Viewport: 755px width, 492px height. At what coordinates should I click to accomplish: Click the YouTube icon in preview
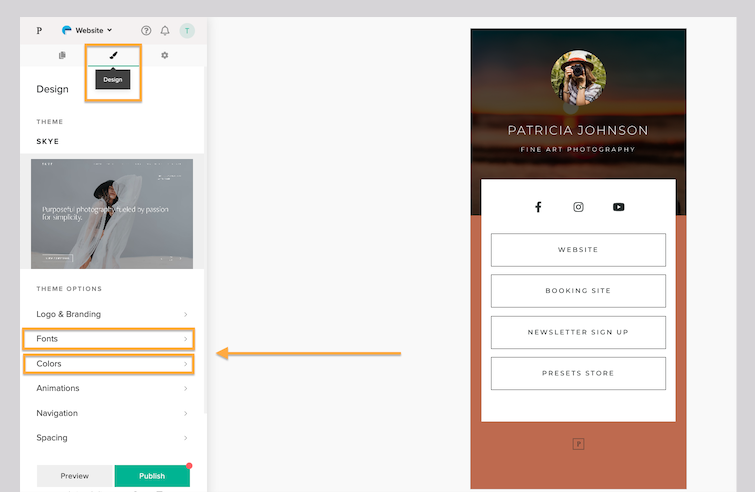[619, 207]
